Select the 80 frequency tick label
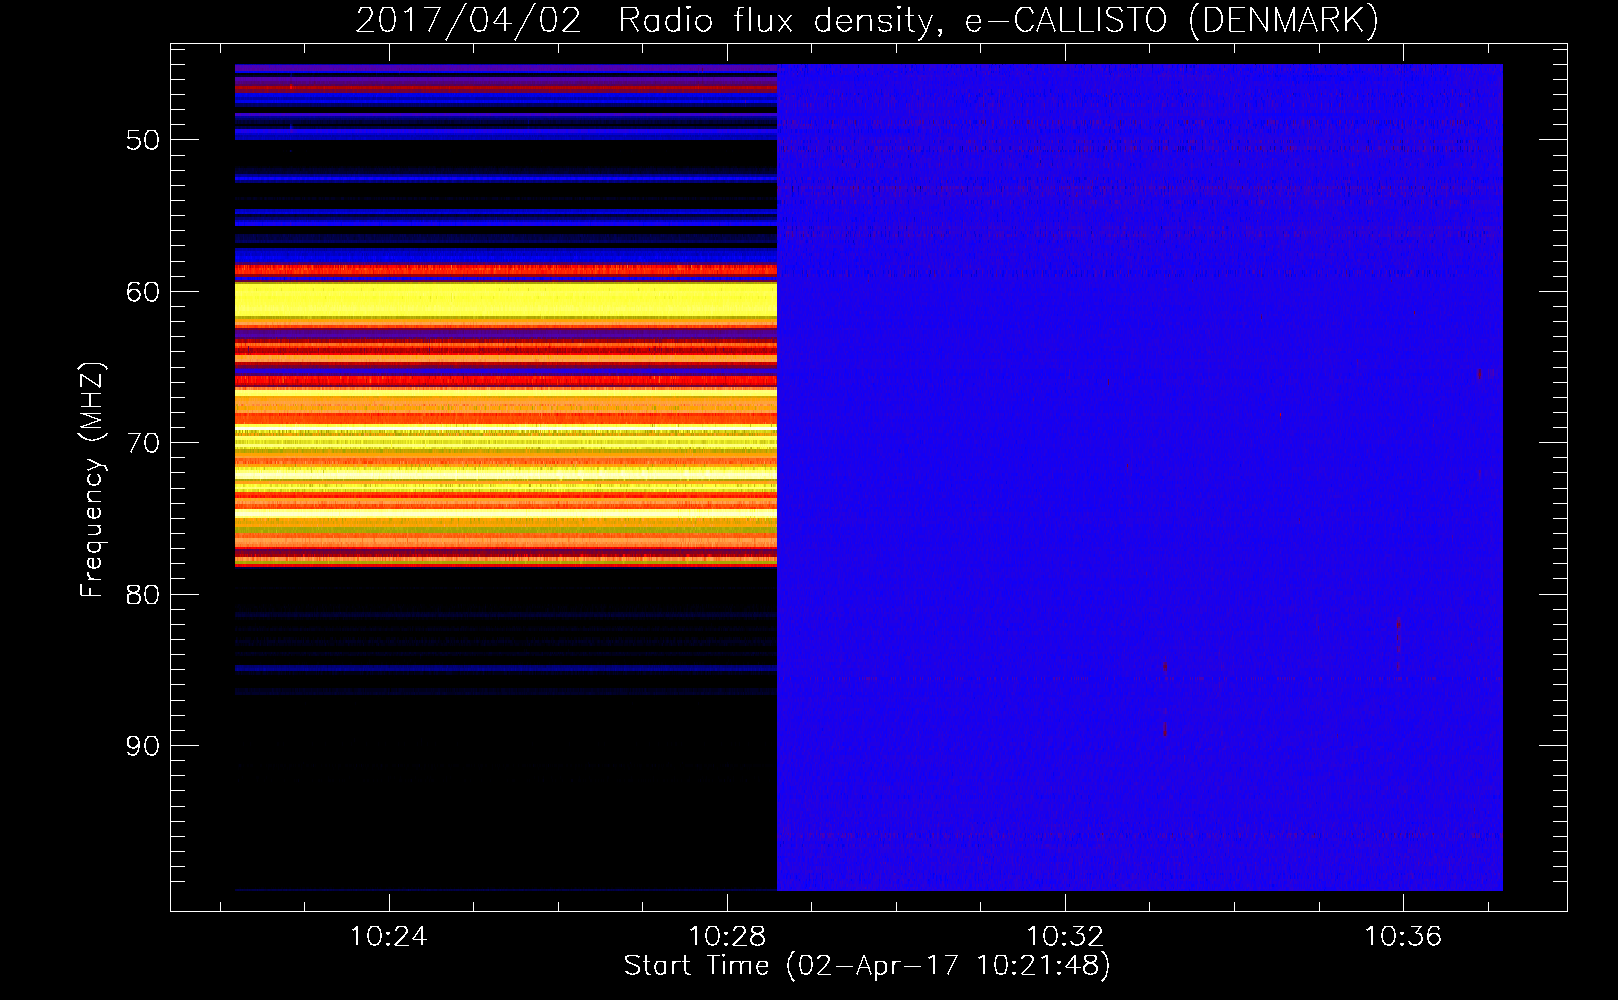The width and height of the screenshot is (1618, 1000). point(143,595)
